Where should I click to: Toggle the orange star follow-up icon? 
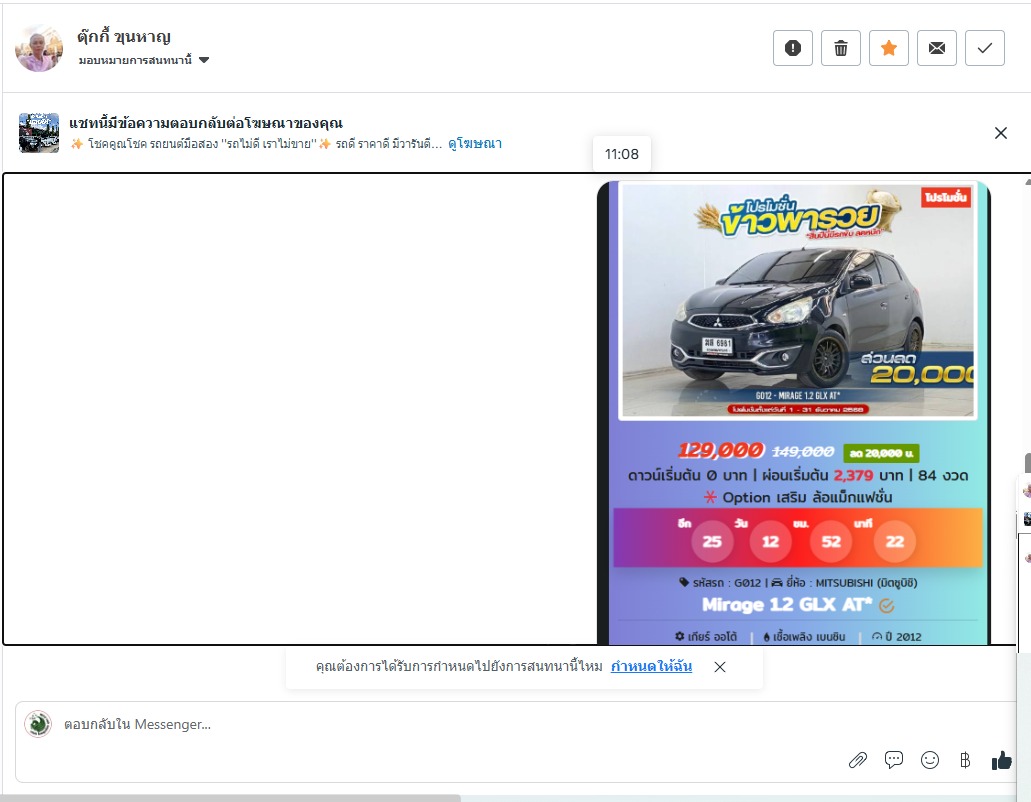coord(888,48)
